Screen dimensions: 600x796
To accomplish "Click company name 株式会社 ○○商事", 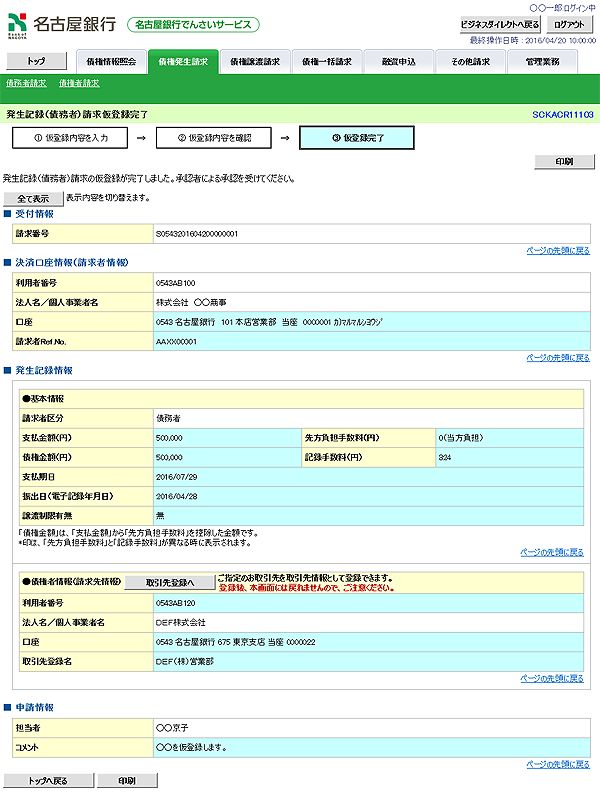I will pos(191,303).
